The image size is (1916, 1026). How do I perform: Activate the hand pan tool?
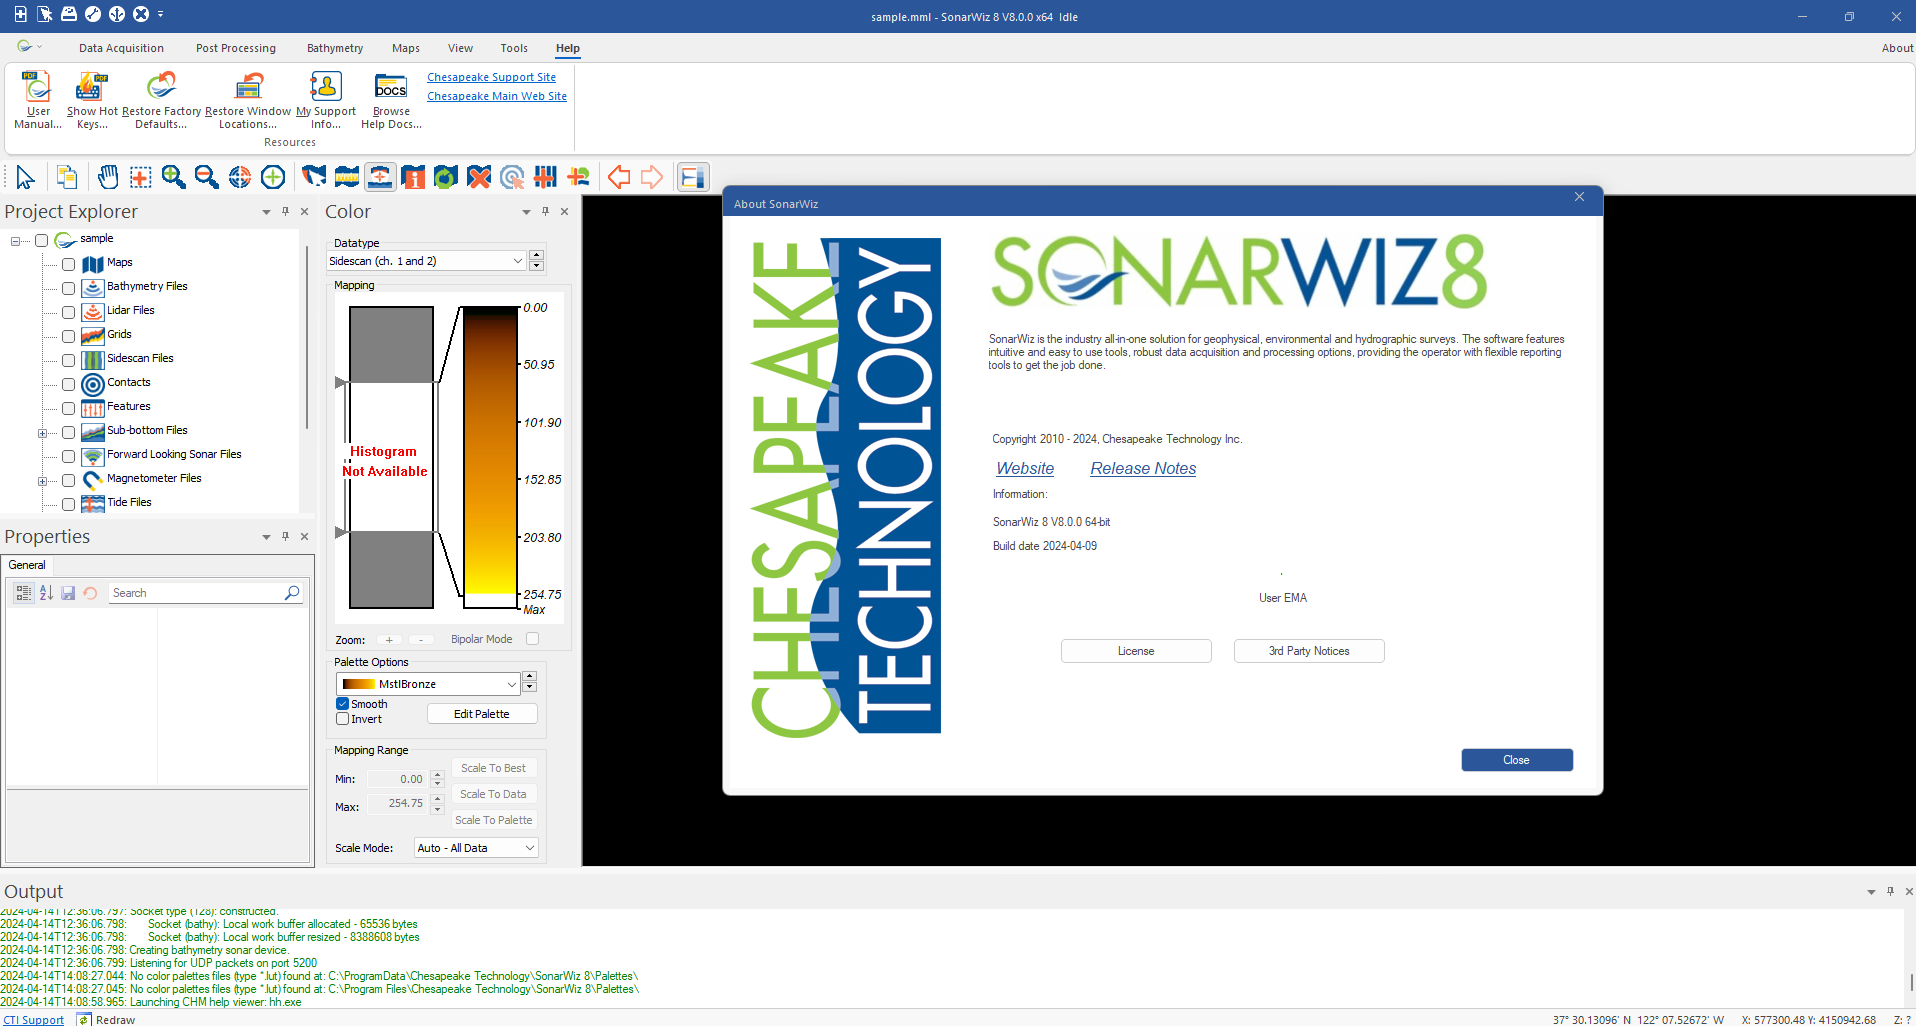click(108, 177)
